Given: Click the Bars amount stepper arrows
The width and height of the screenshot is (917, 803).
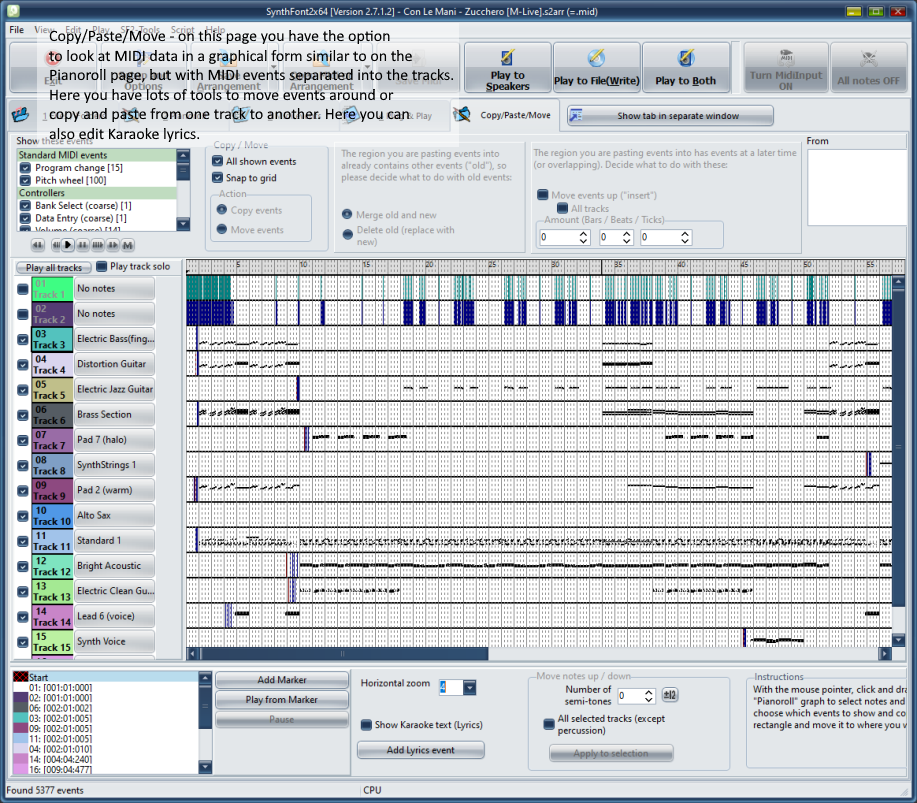Looking at the screenshot, I should coord(583,237).
